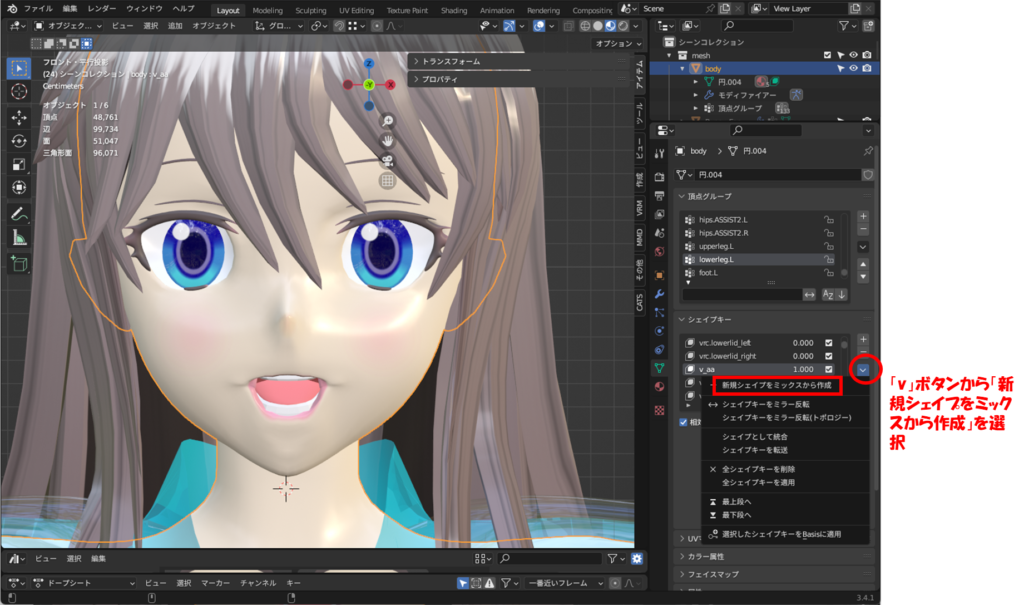Click the camera view icon in viewport

(387, 161)
